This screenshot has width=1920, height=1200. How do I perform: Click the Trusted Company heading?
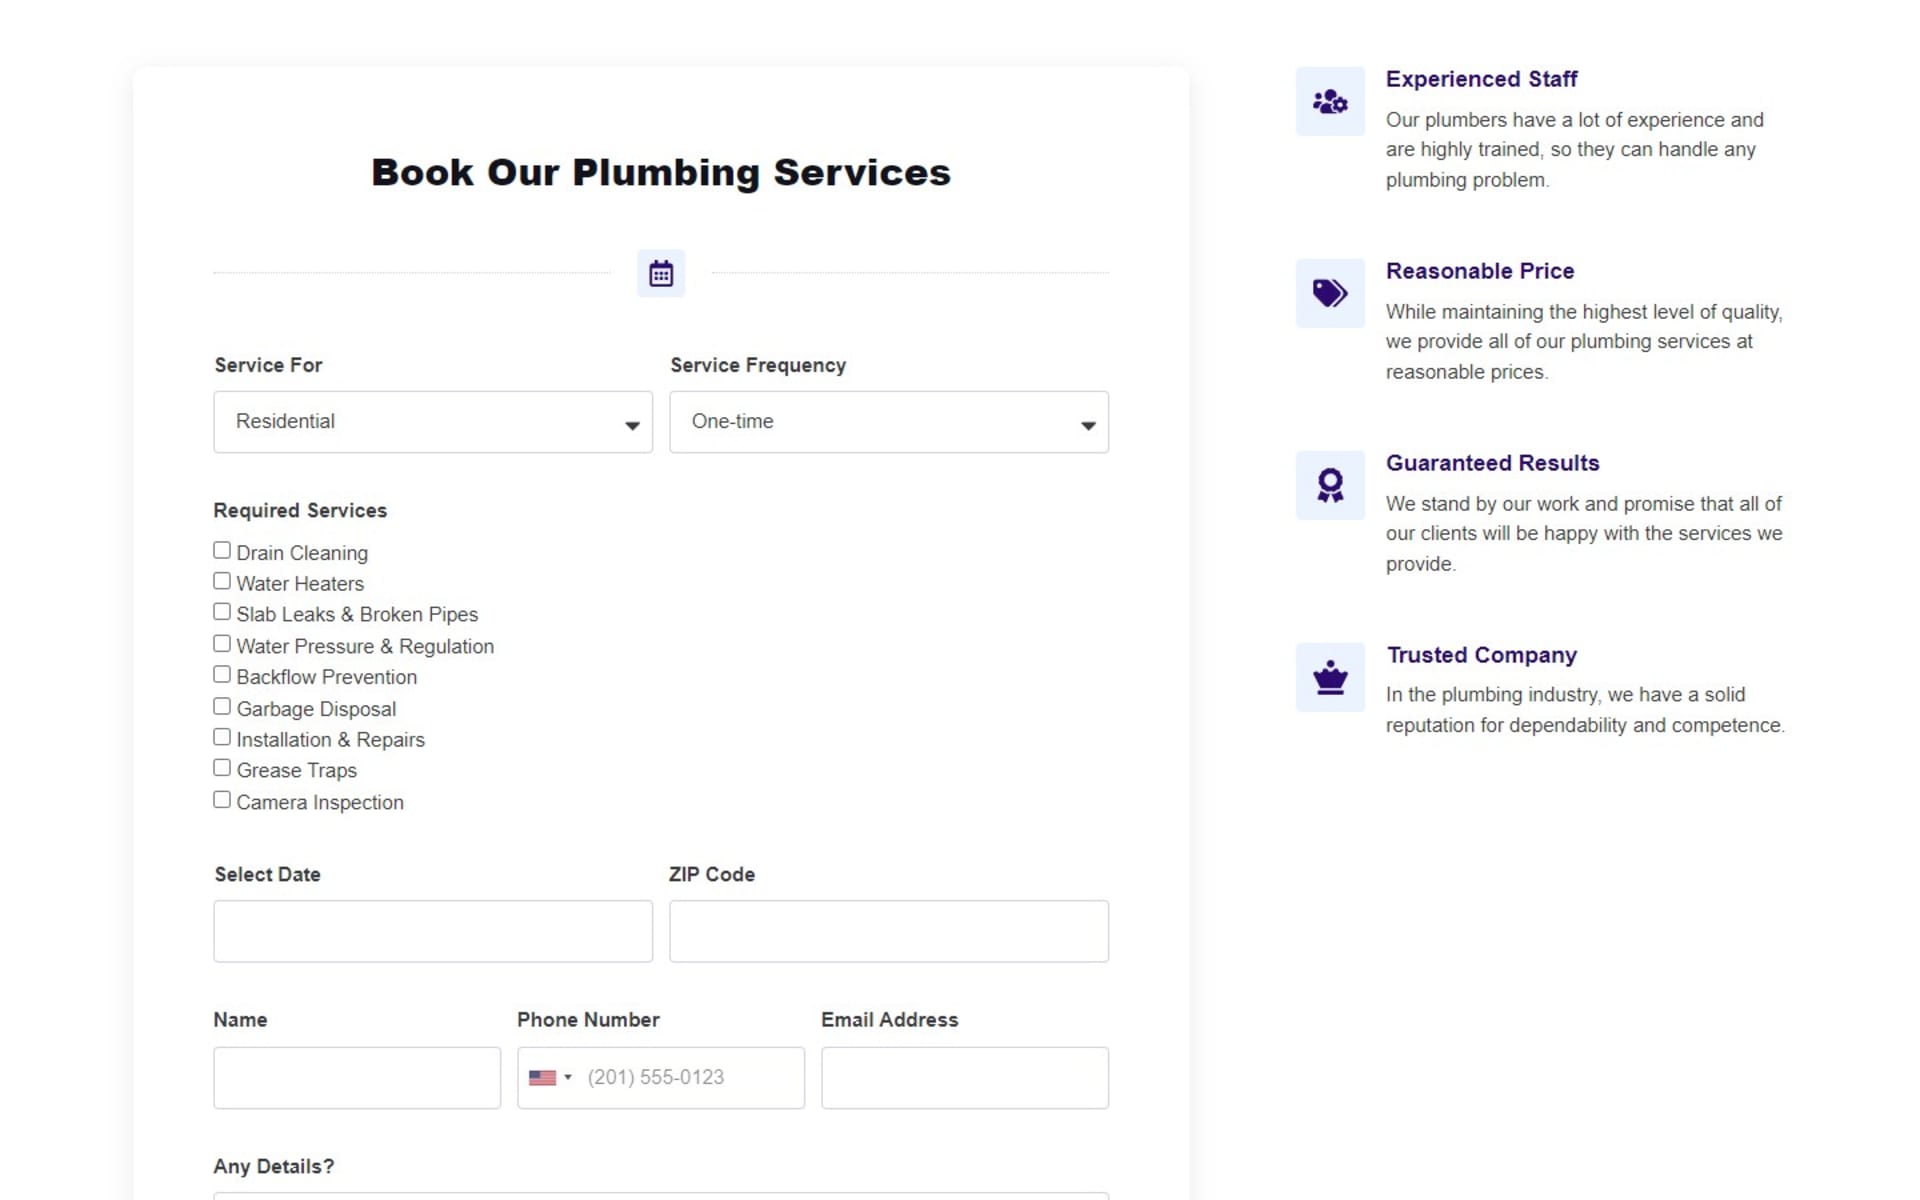click(1481, 655)
